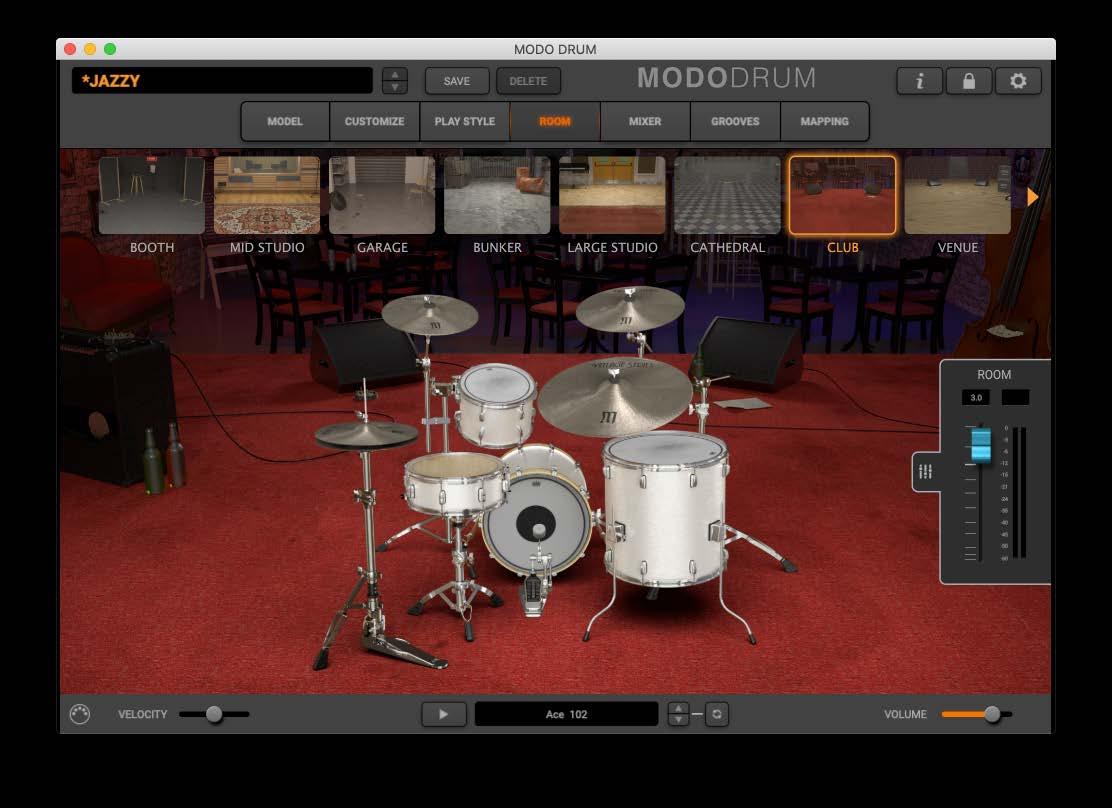Click the lock icon button

(x=968, y=81)
